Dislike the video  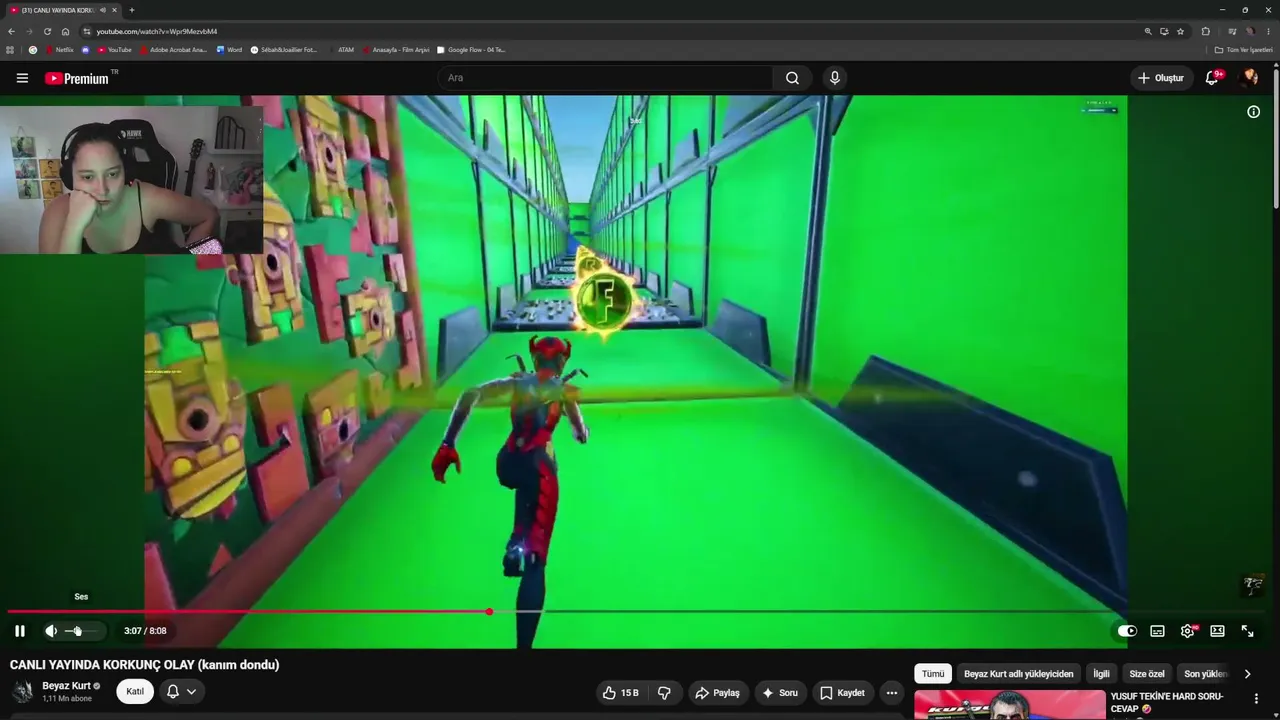point(664,693)
